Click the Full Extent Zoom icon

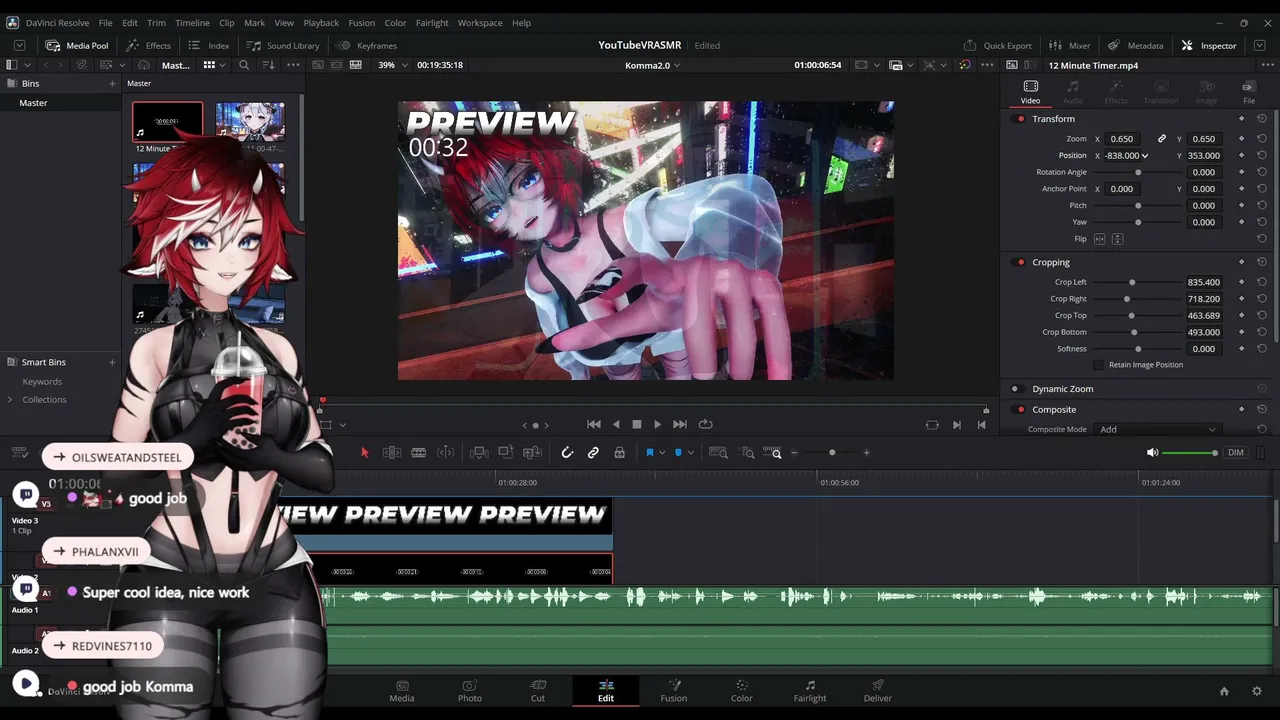718,453
